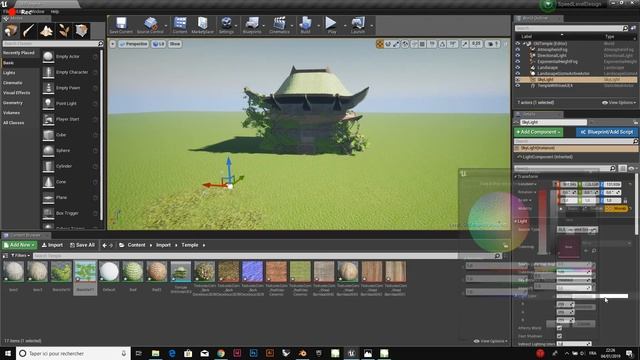The height and width of the screenshot is (360, 640).
Task: Toggle visibility of Landscape actor
Action: (518, 67)
